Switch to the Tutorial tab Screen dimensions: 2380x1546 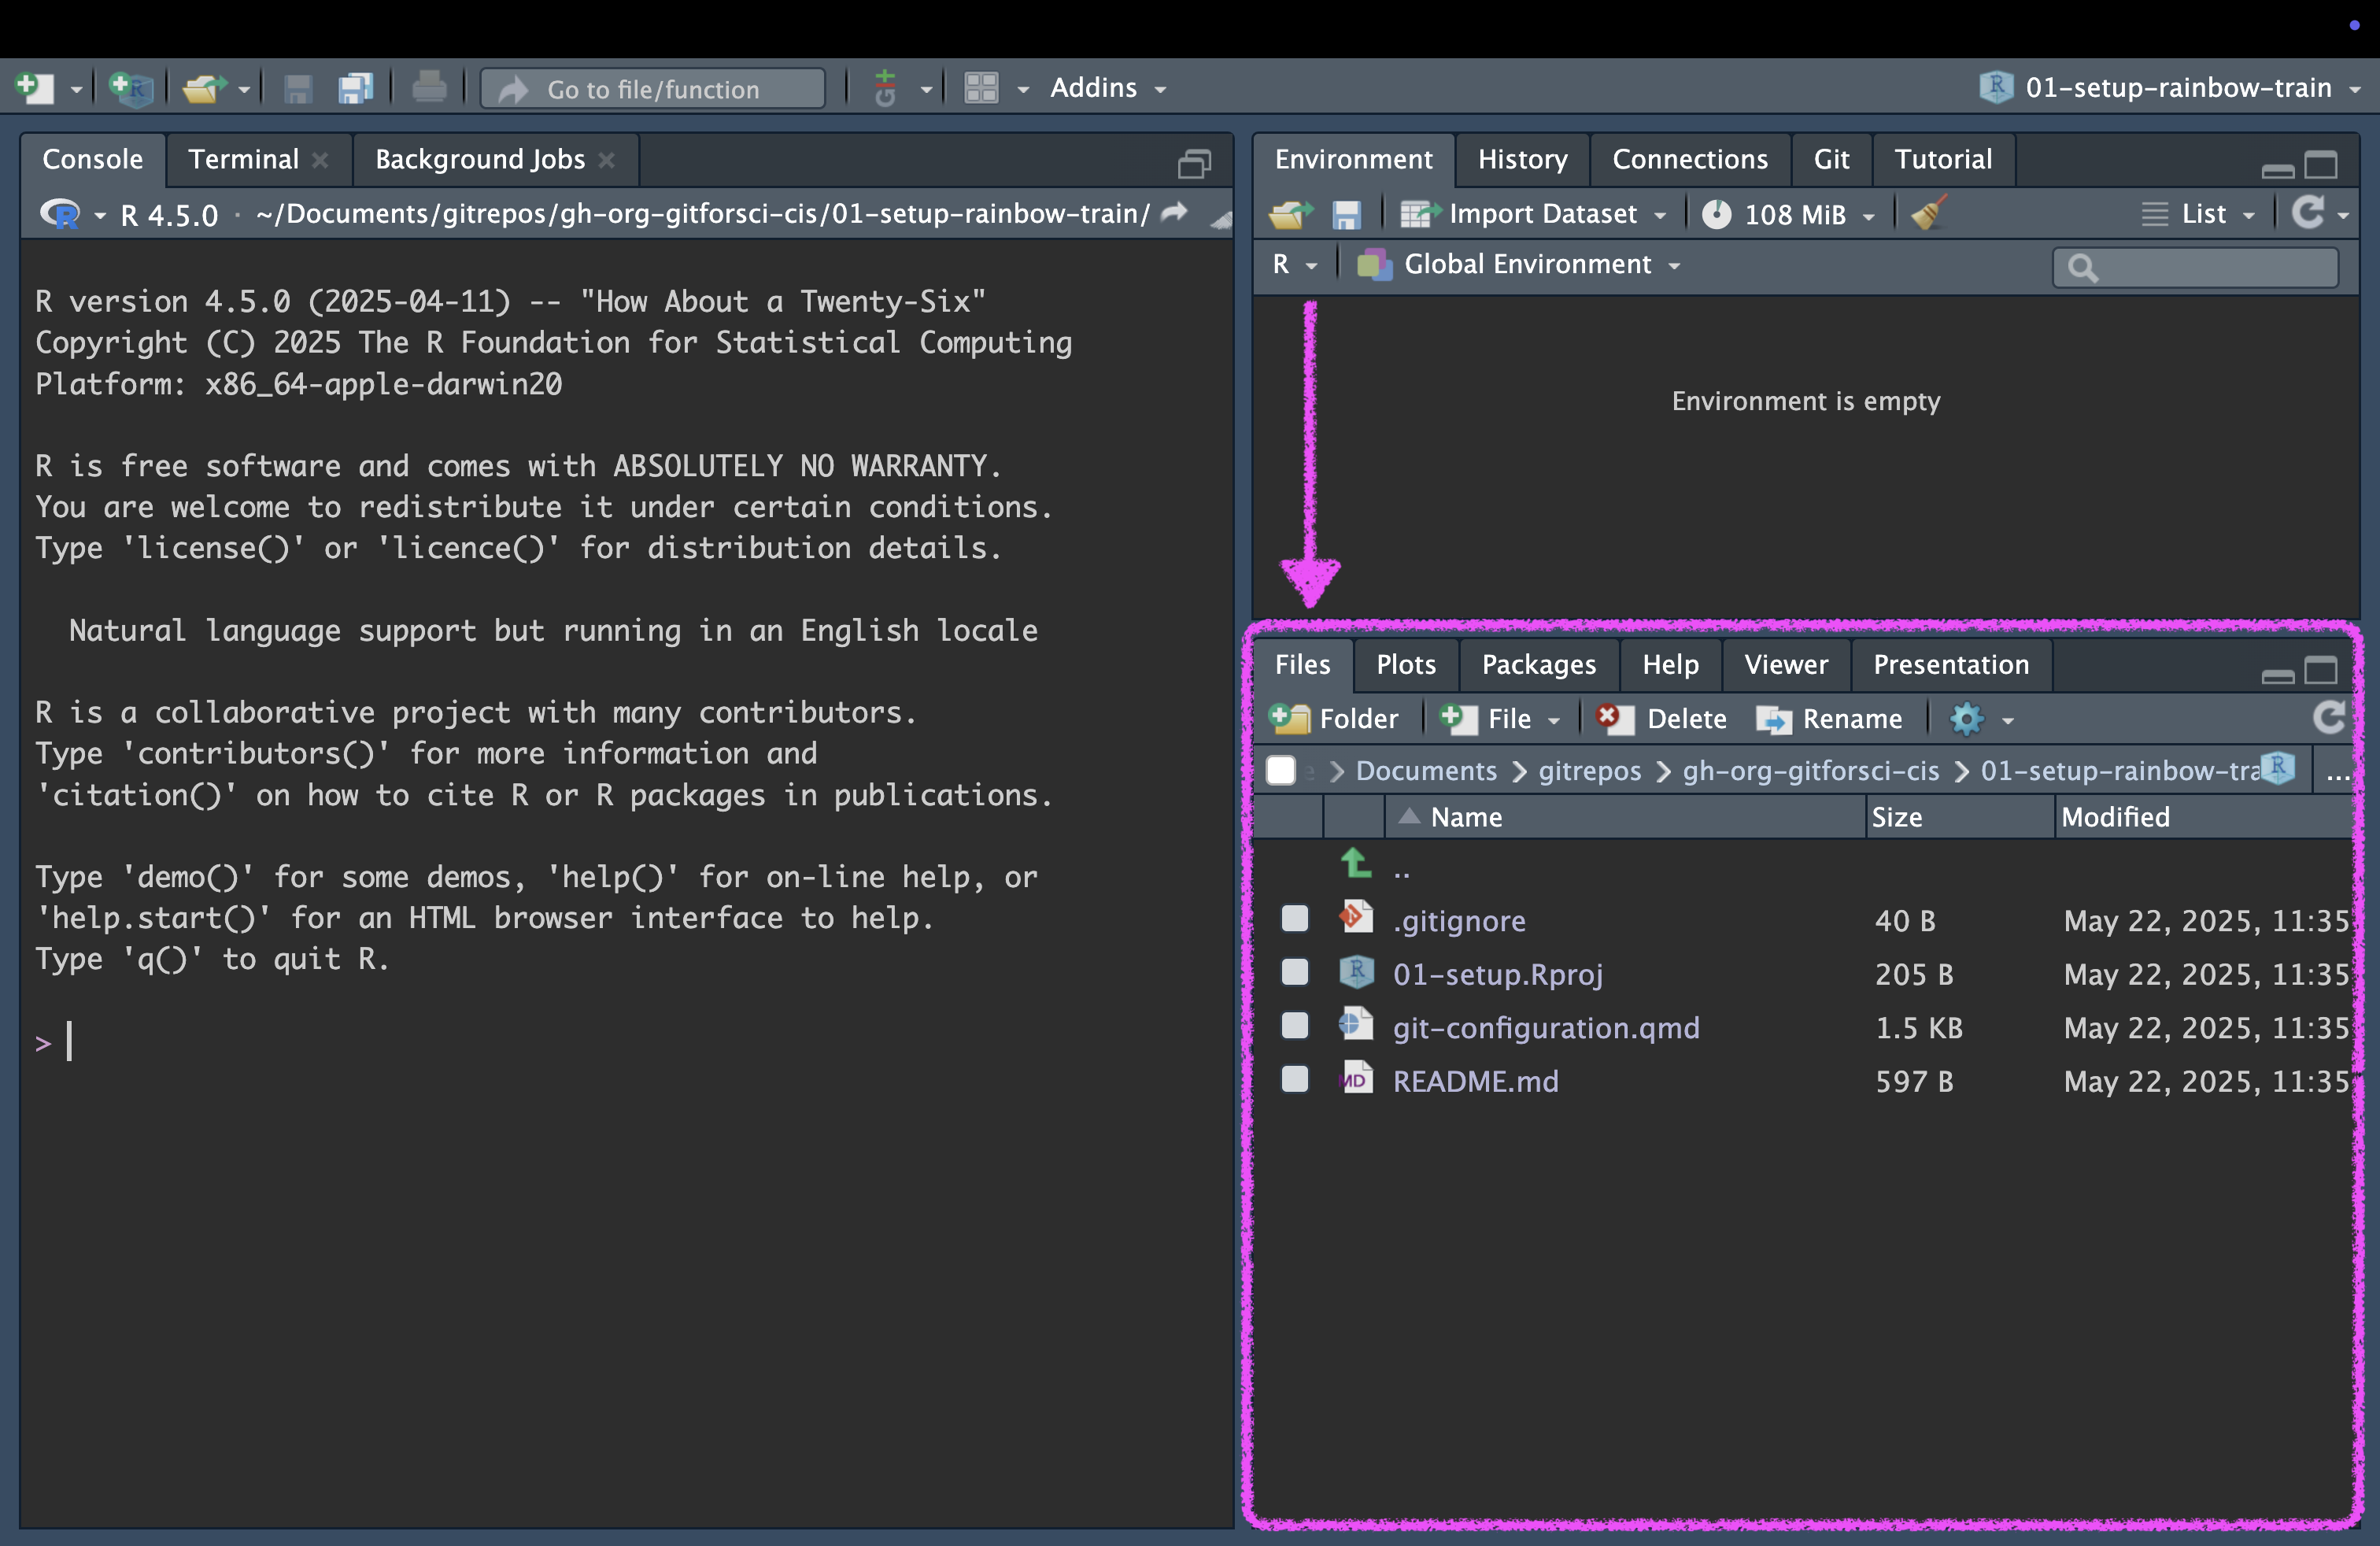point(1943,159)
